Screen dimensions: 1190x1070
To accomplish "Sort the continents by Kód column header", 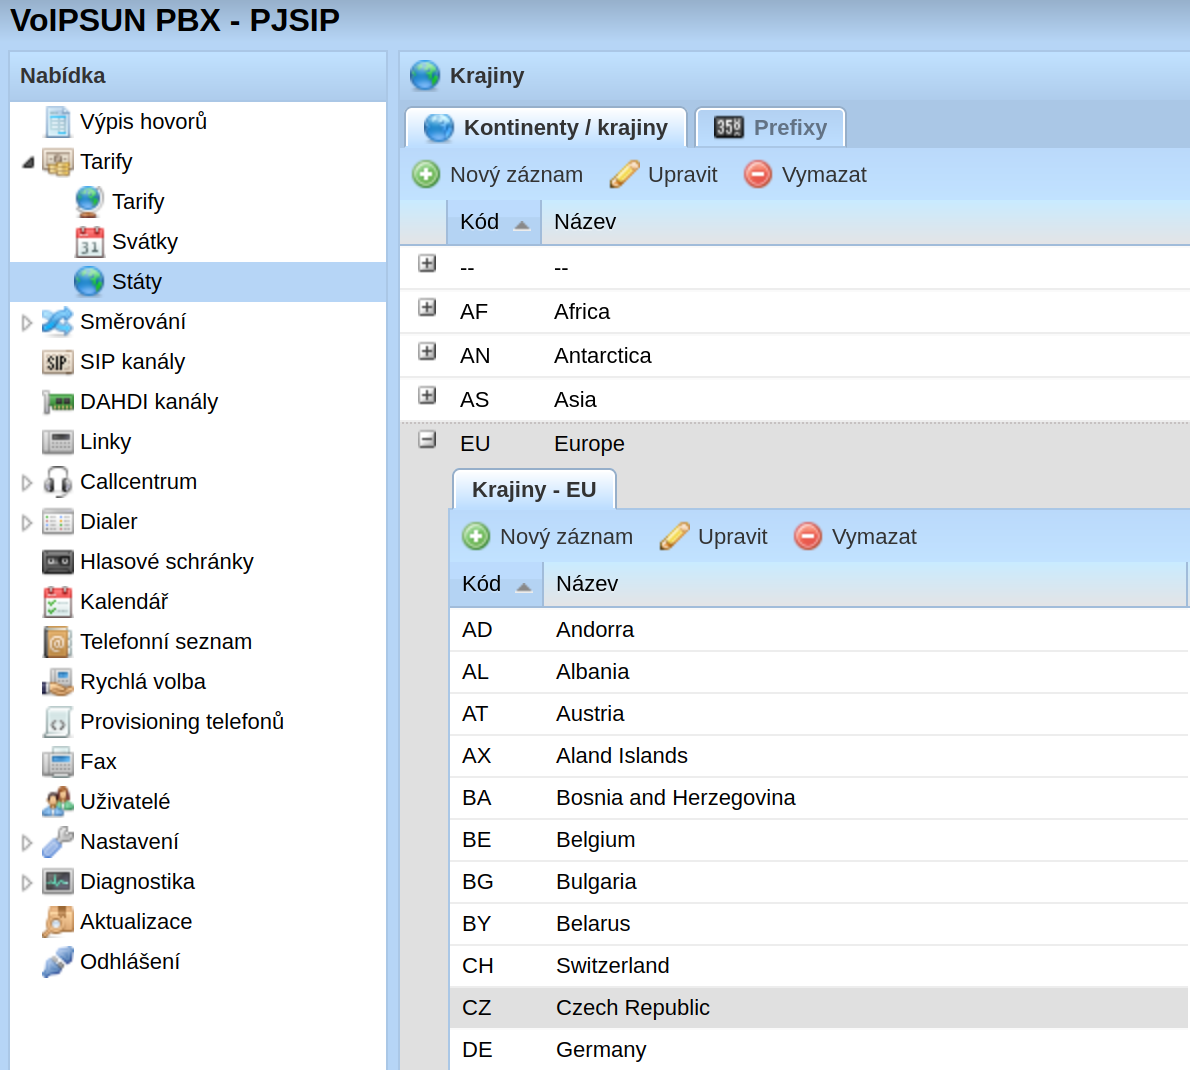I will pos(494,222).
